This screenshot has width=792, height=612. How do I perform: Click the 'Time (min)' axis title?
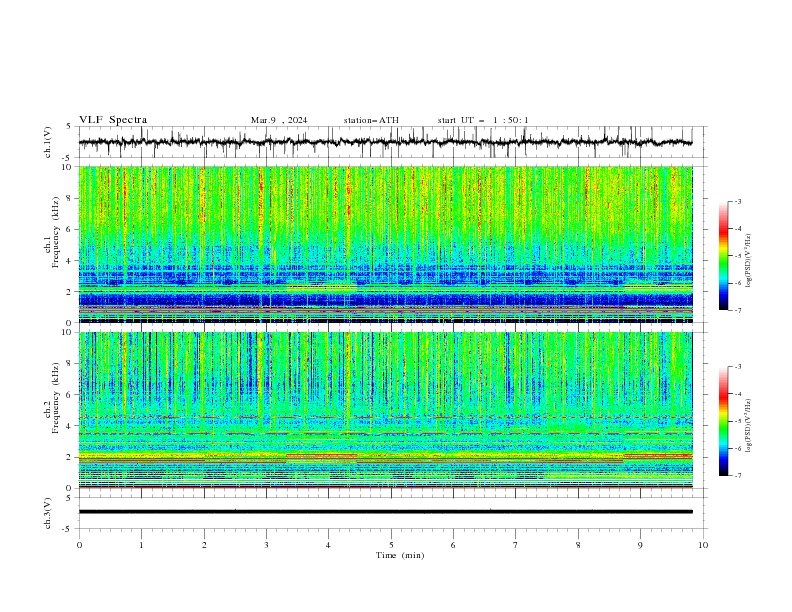(x=400, y=555)
